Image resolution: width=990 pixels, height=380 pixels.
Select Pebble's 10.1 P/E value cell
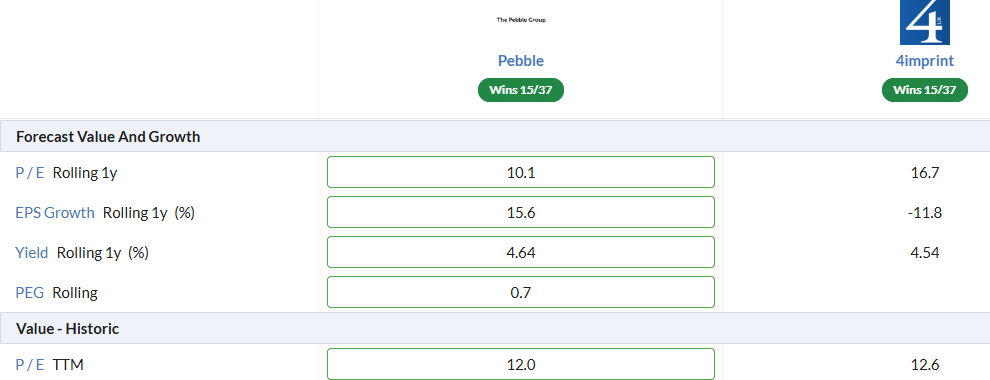click(521, 172)
